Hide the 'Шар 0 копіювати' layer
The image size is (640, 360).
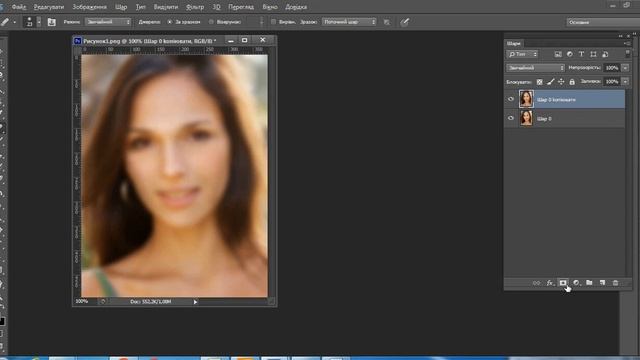point(511,99)
